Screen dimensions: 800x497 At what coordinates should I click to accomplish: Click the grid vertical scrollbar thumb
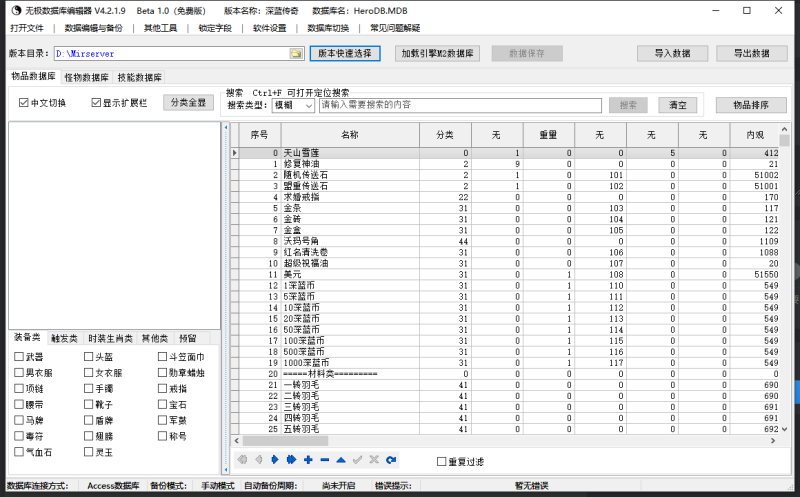tap(785, 140)
